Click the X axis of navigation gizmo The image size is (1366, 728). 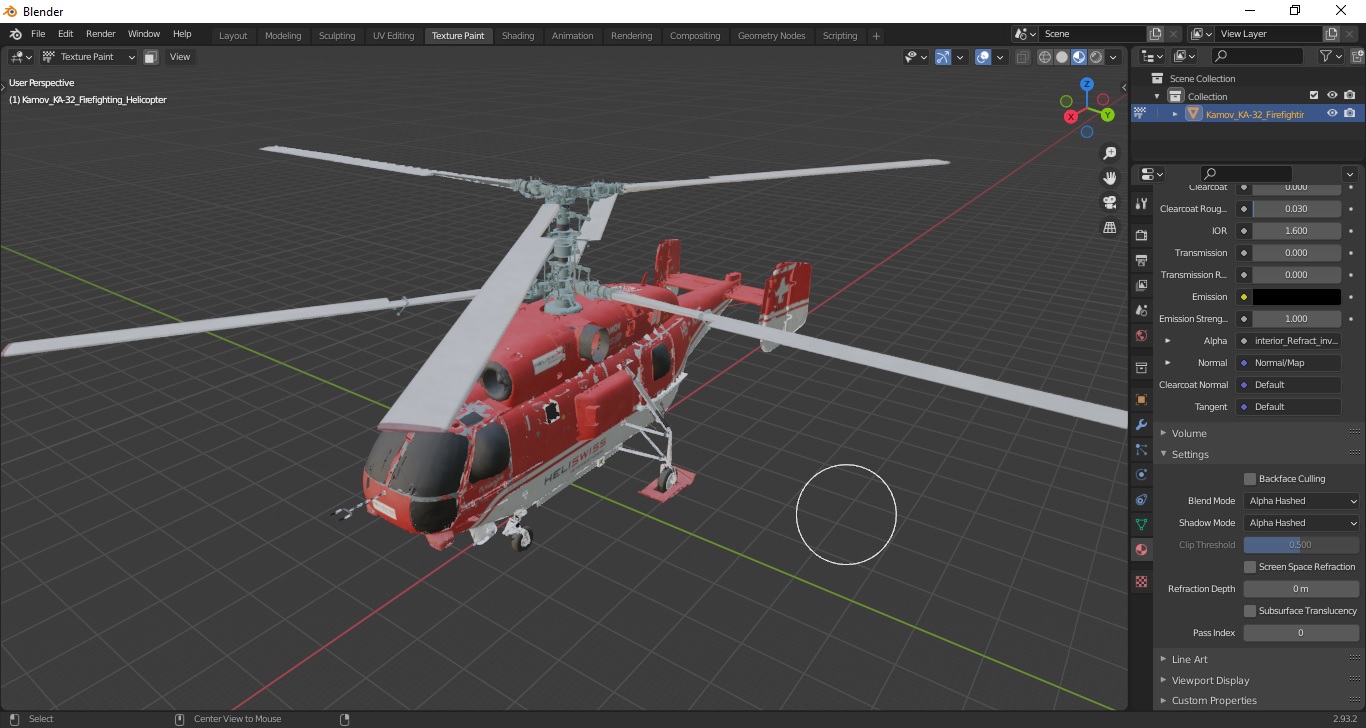tap(1071, 117)
